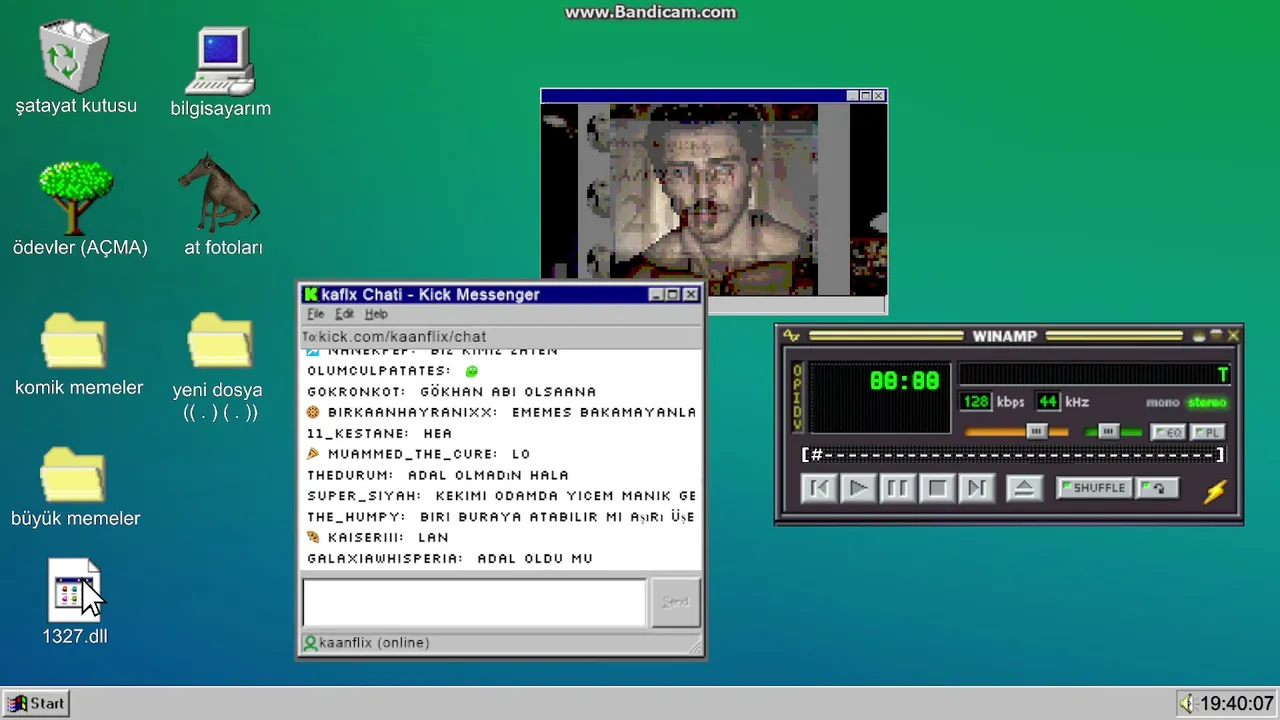The height and width of the screenshot is (720, 1280).
Task: Open the File menu in Kick Messenger
Action: click(315, 314)
